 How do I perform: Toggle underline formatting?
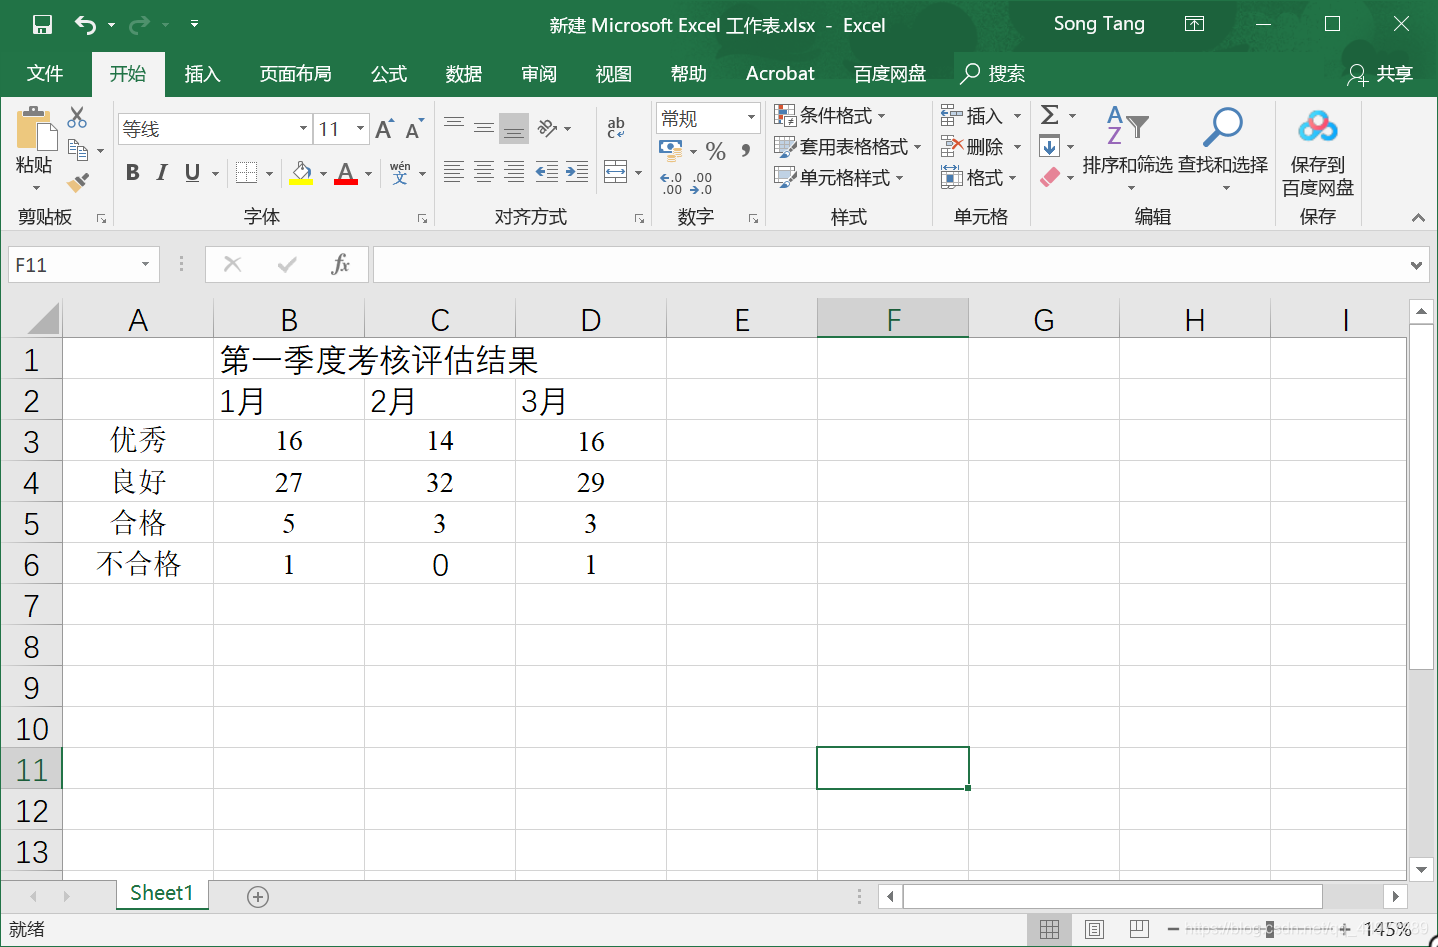193,173
